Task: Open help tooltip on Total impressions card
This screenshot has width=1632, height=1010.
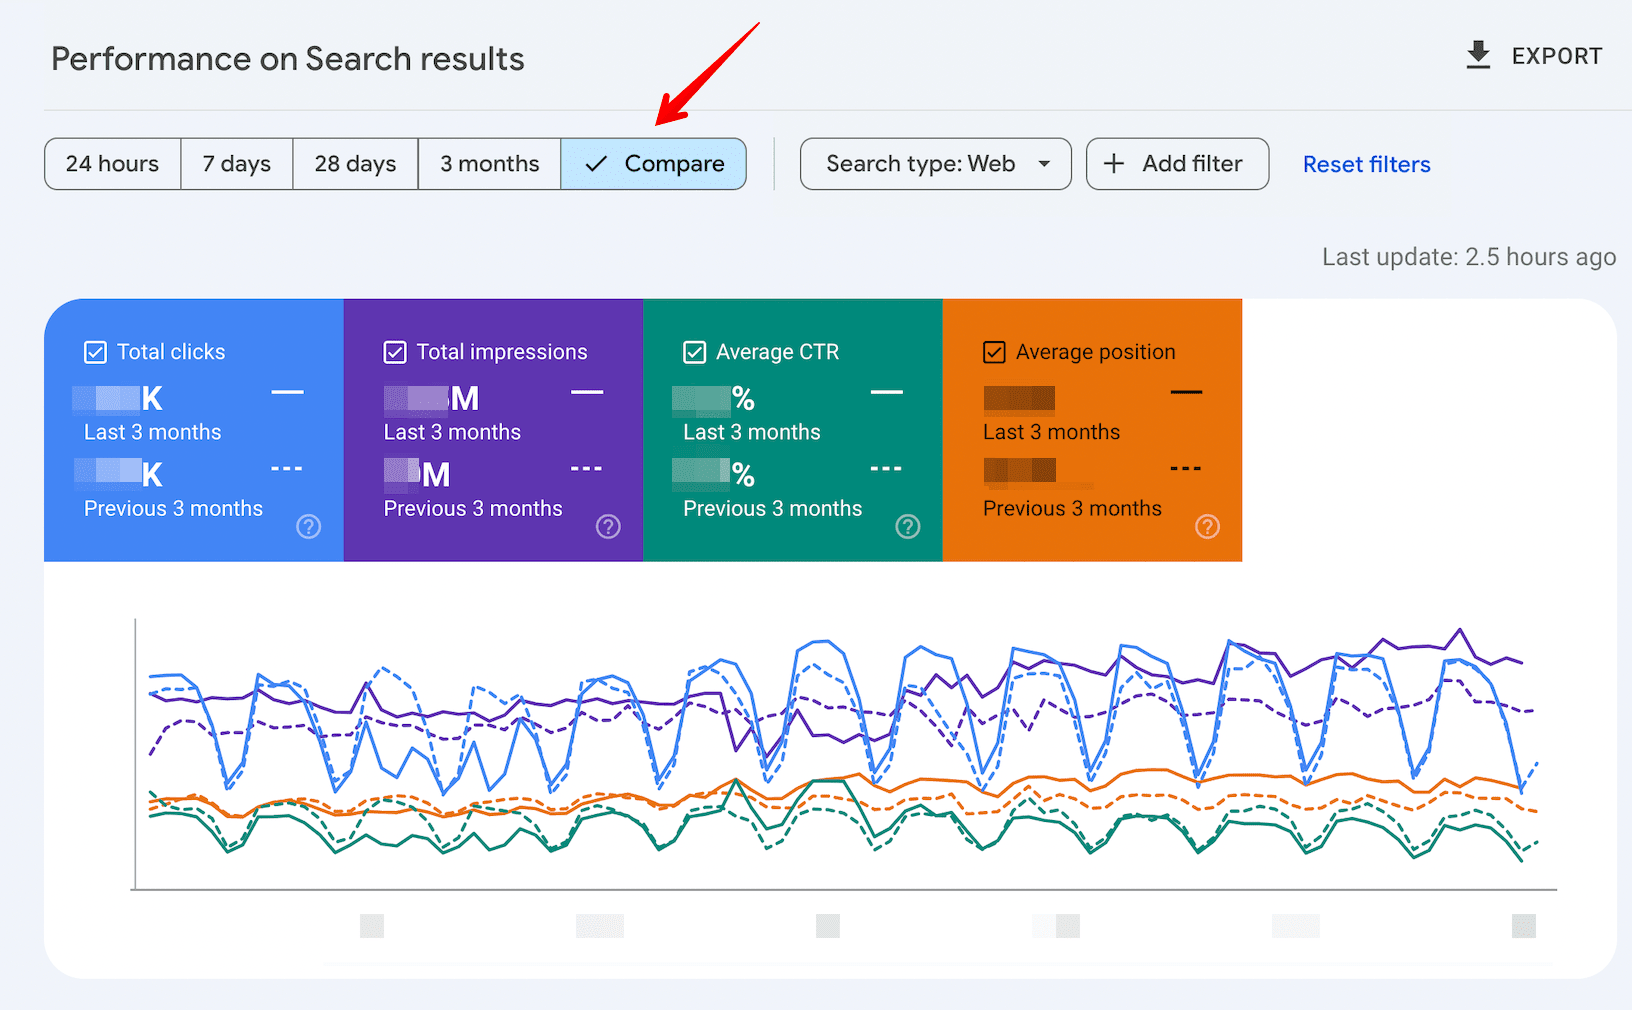Action: click(x=608, y=526)
